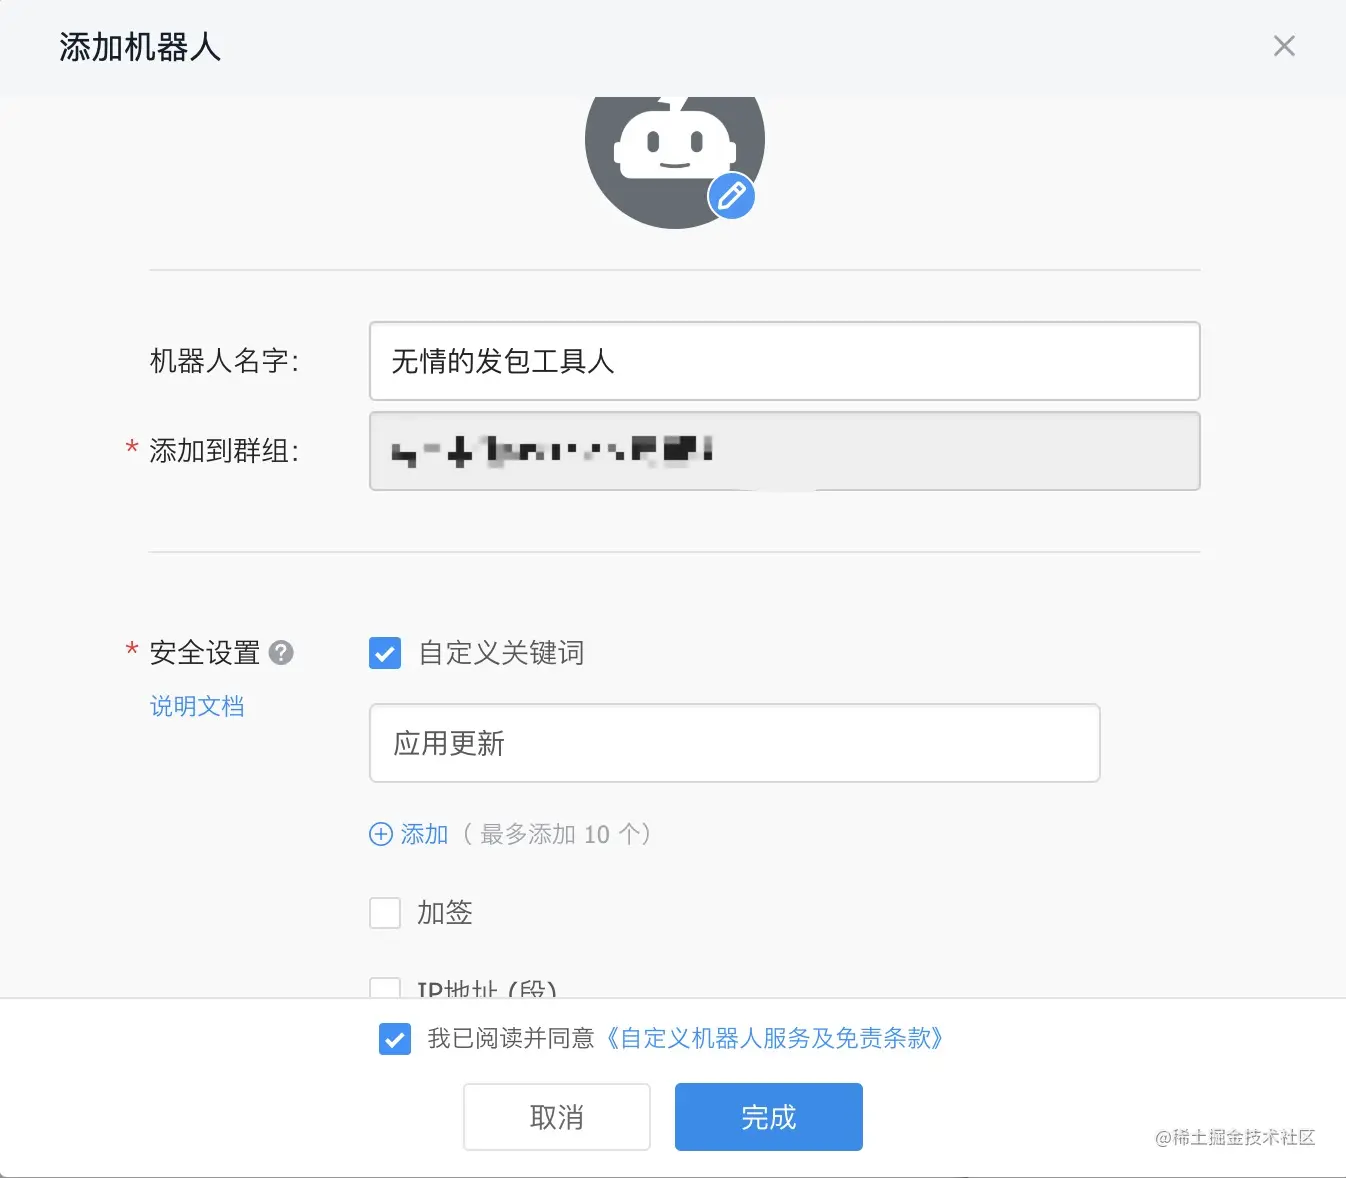Enable the IP地址(段) checkbox
1346x1178 pixels.
click(385, 988)
